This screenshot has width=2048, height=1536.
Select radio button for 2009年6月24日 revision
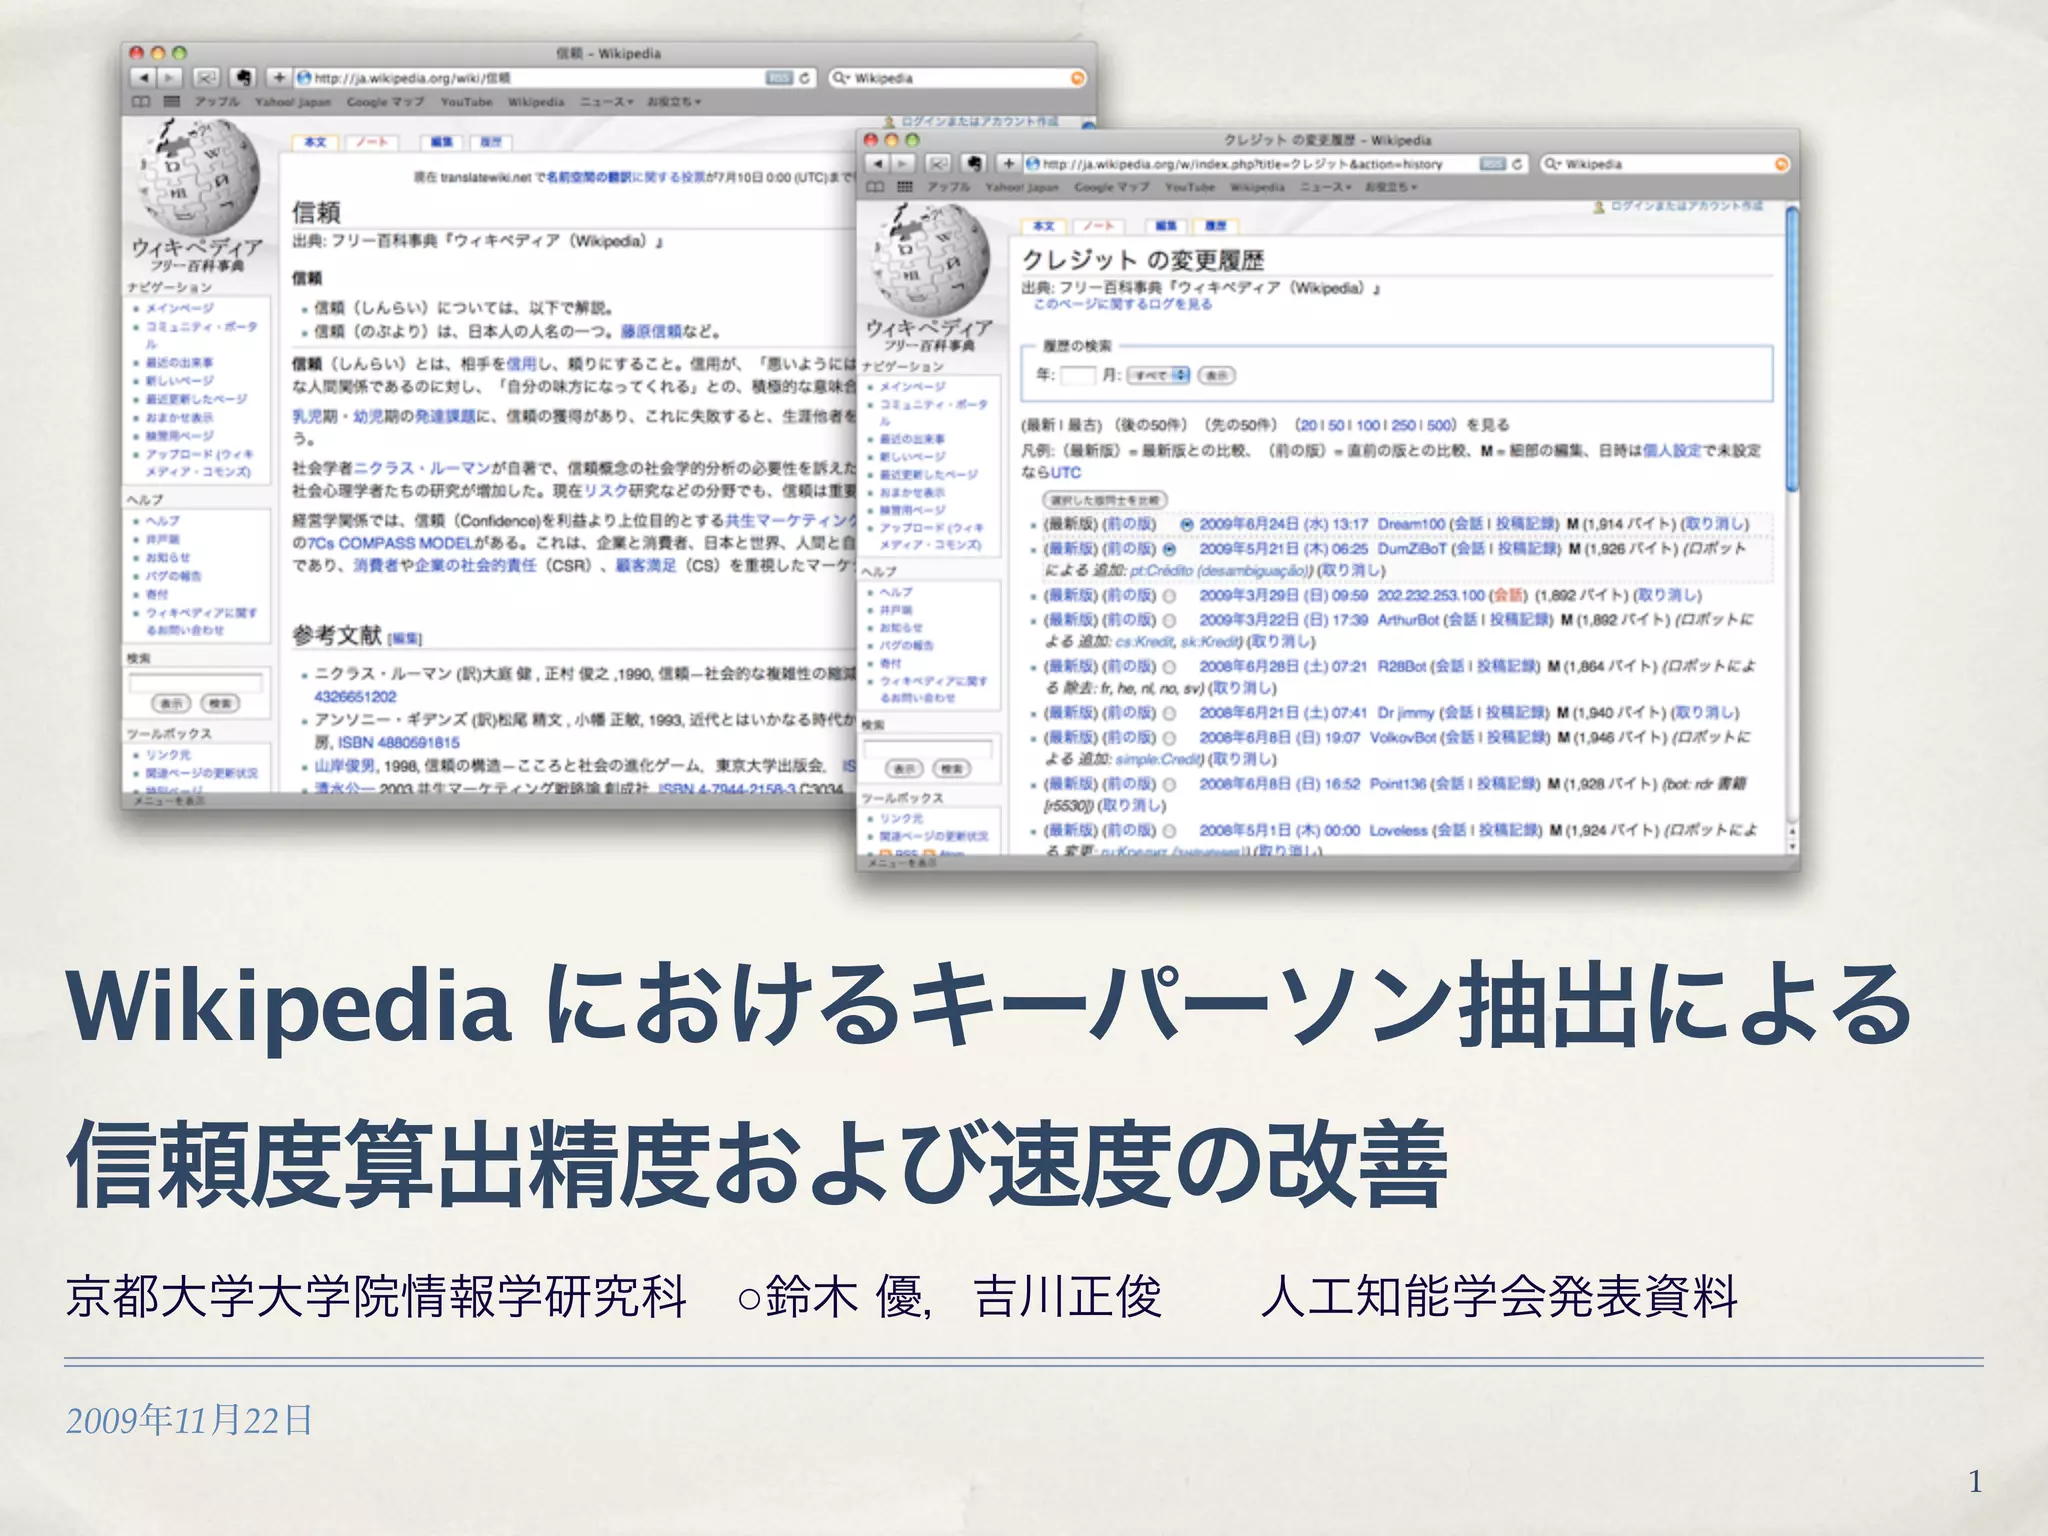1187,524
